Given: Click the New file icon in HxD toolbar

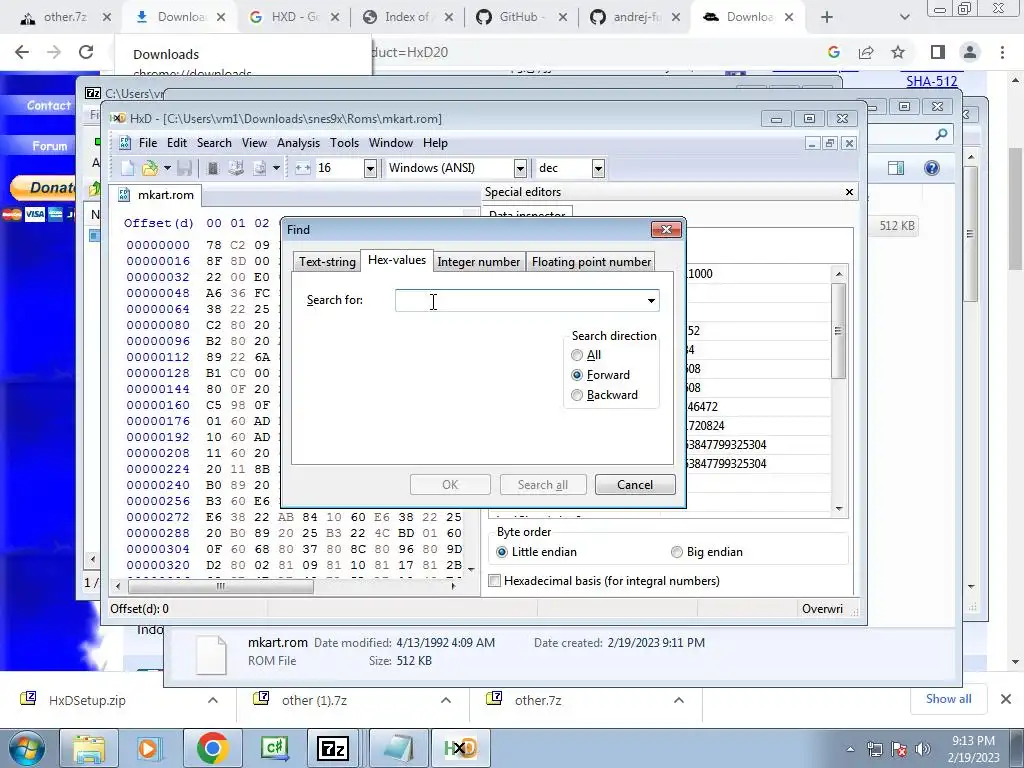Looking at the screenshot, I should click(127, 168).
